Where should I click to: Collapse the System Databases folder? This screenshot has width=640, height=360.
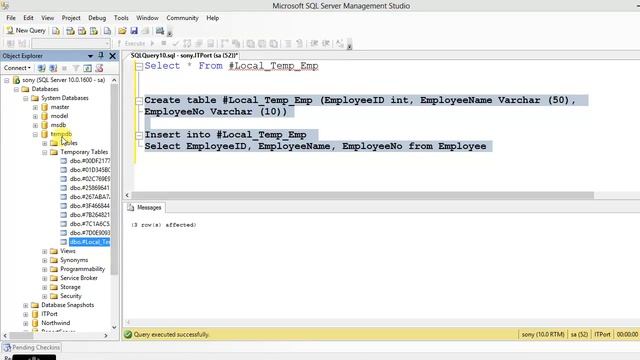click(26, 98)
